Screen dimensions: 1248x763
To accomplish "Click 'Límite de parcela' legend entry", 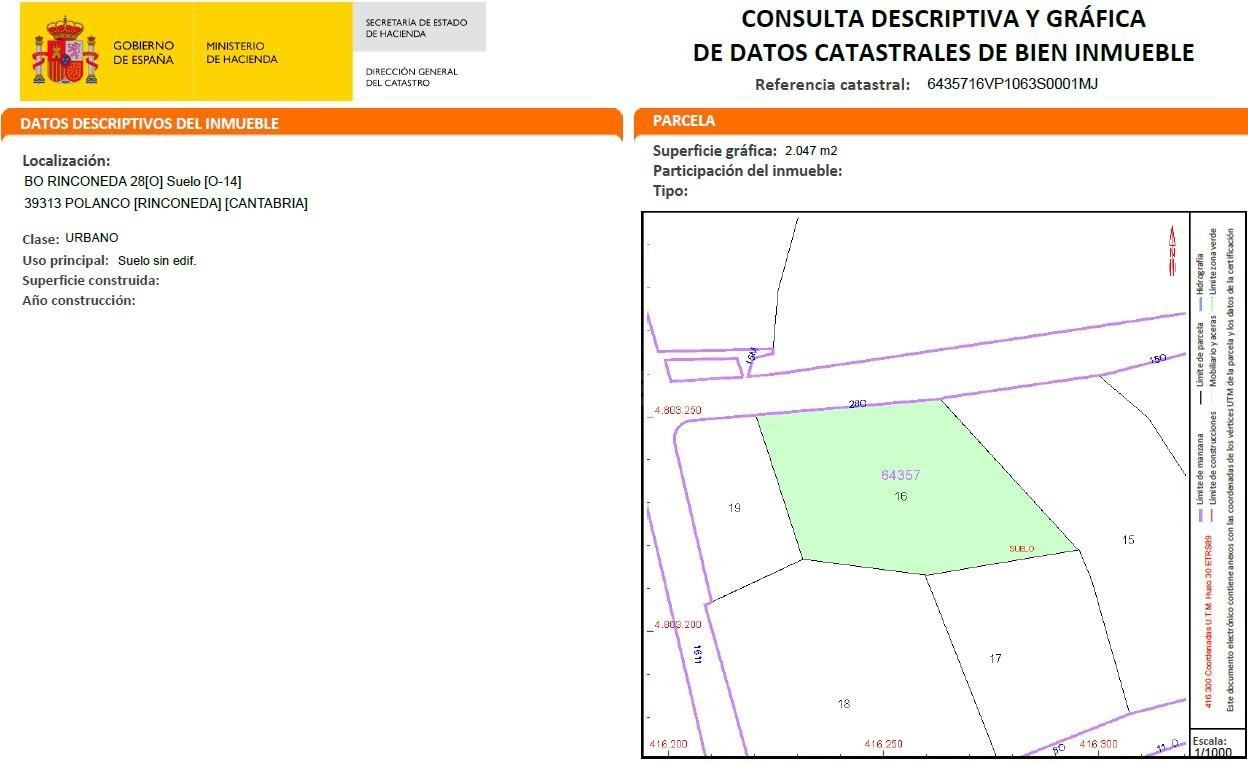I will pyautogui.click(x=1200, y=362).
